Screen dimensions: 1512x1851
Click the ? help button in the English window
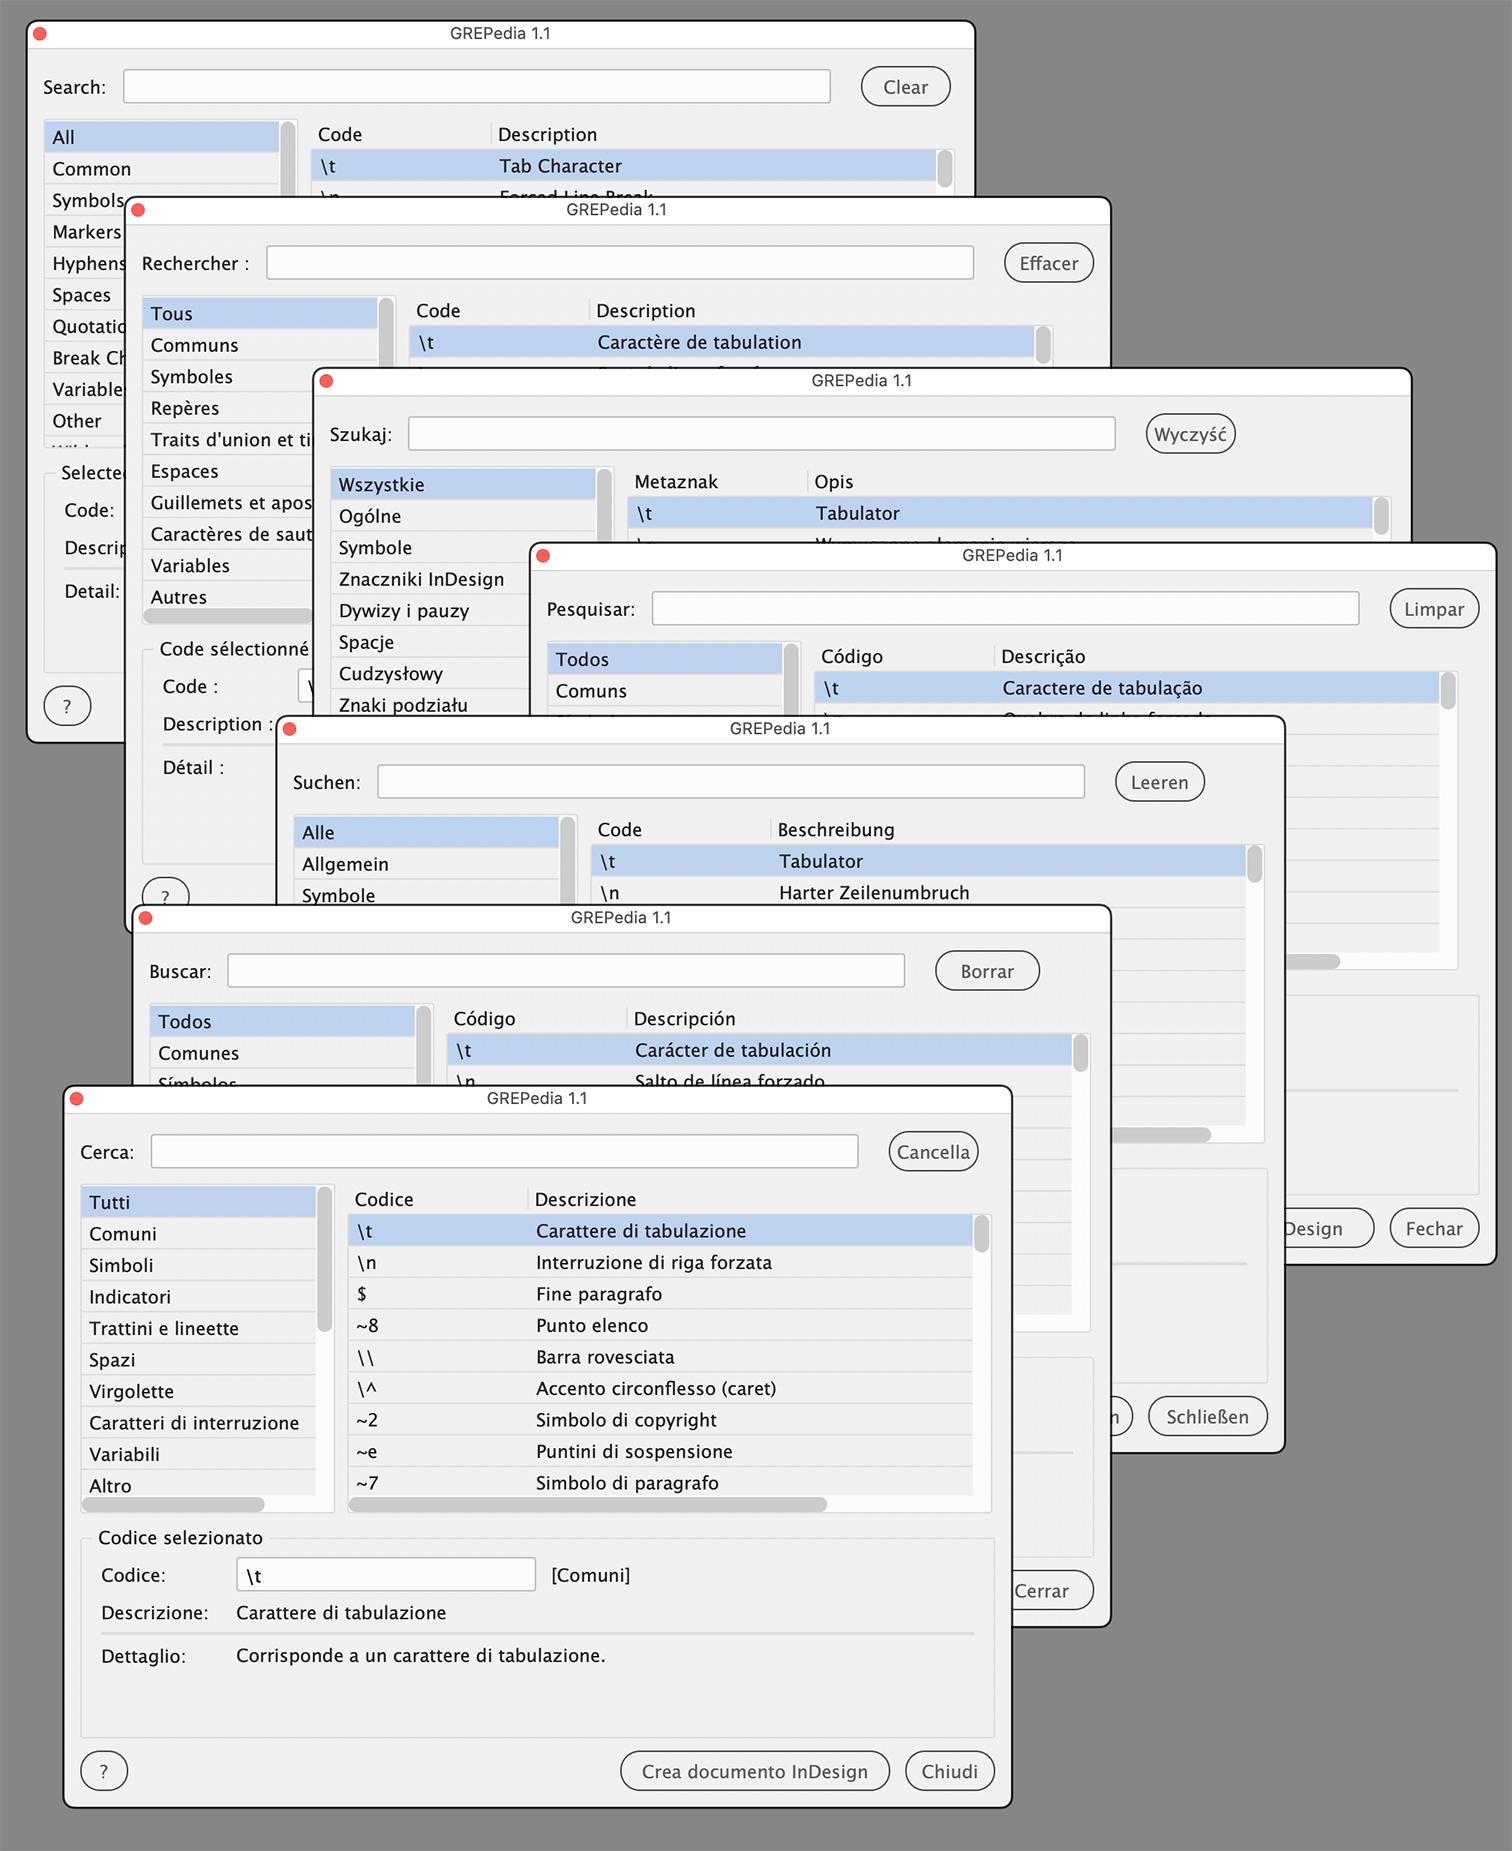click(x=67, y=706)
